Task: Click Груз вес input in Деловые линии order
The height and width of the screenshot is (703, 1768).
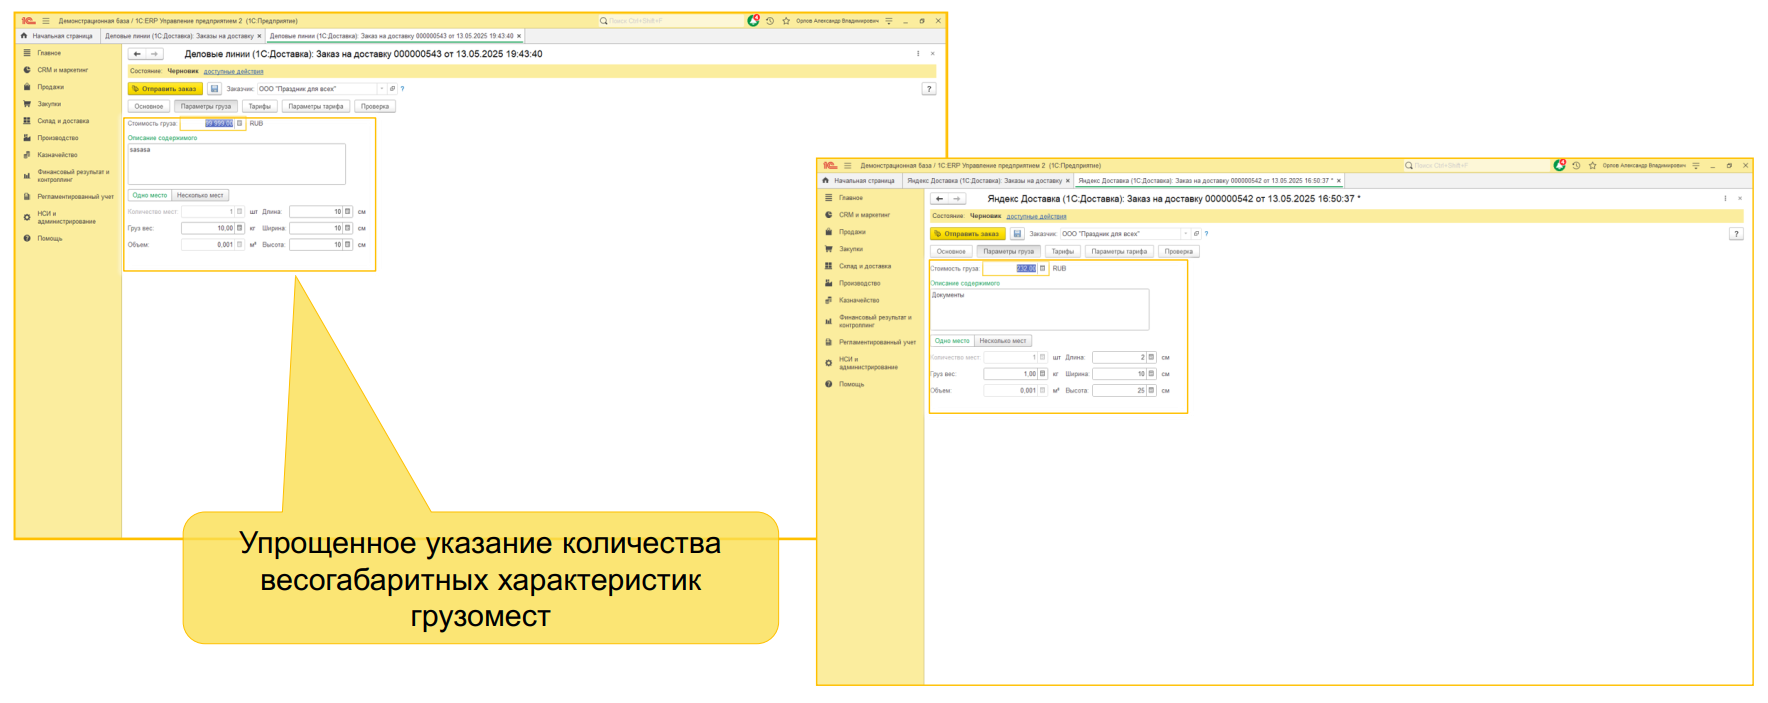Action: click(207, 228)
